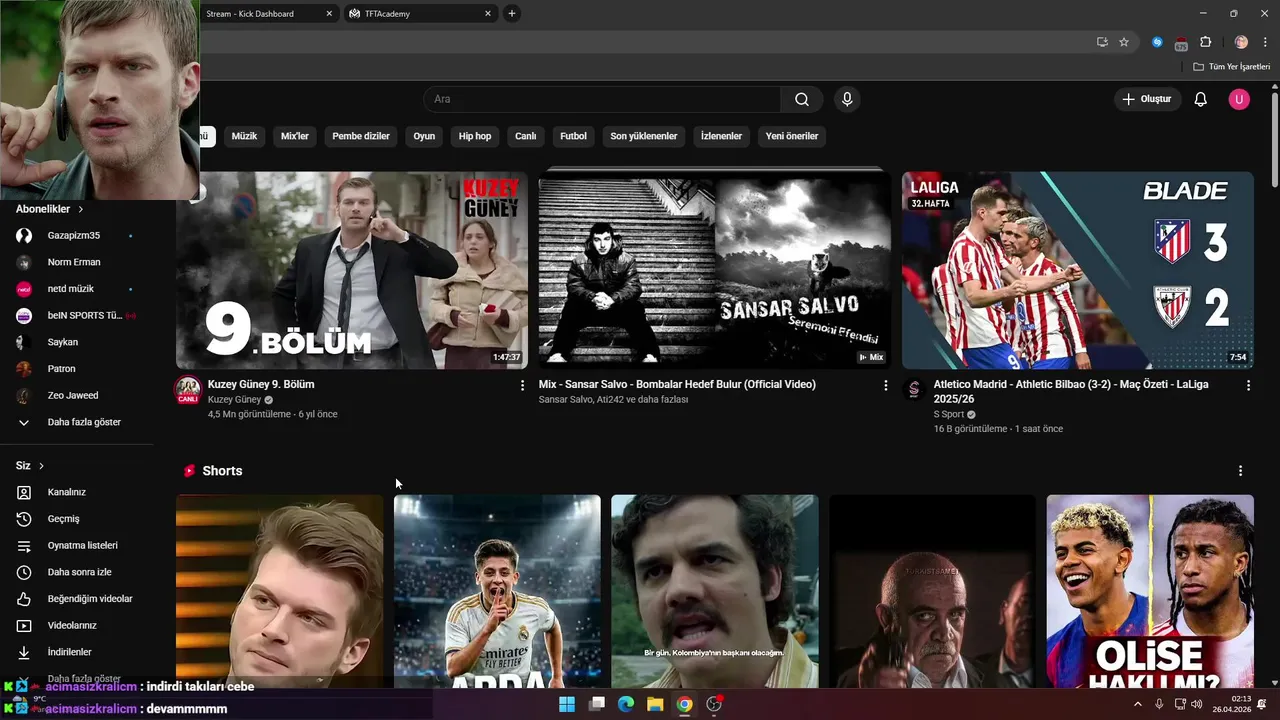Click the S Sport channel avatar
The width and height of the screenshot is (1280, 720).
click(914, 390)
